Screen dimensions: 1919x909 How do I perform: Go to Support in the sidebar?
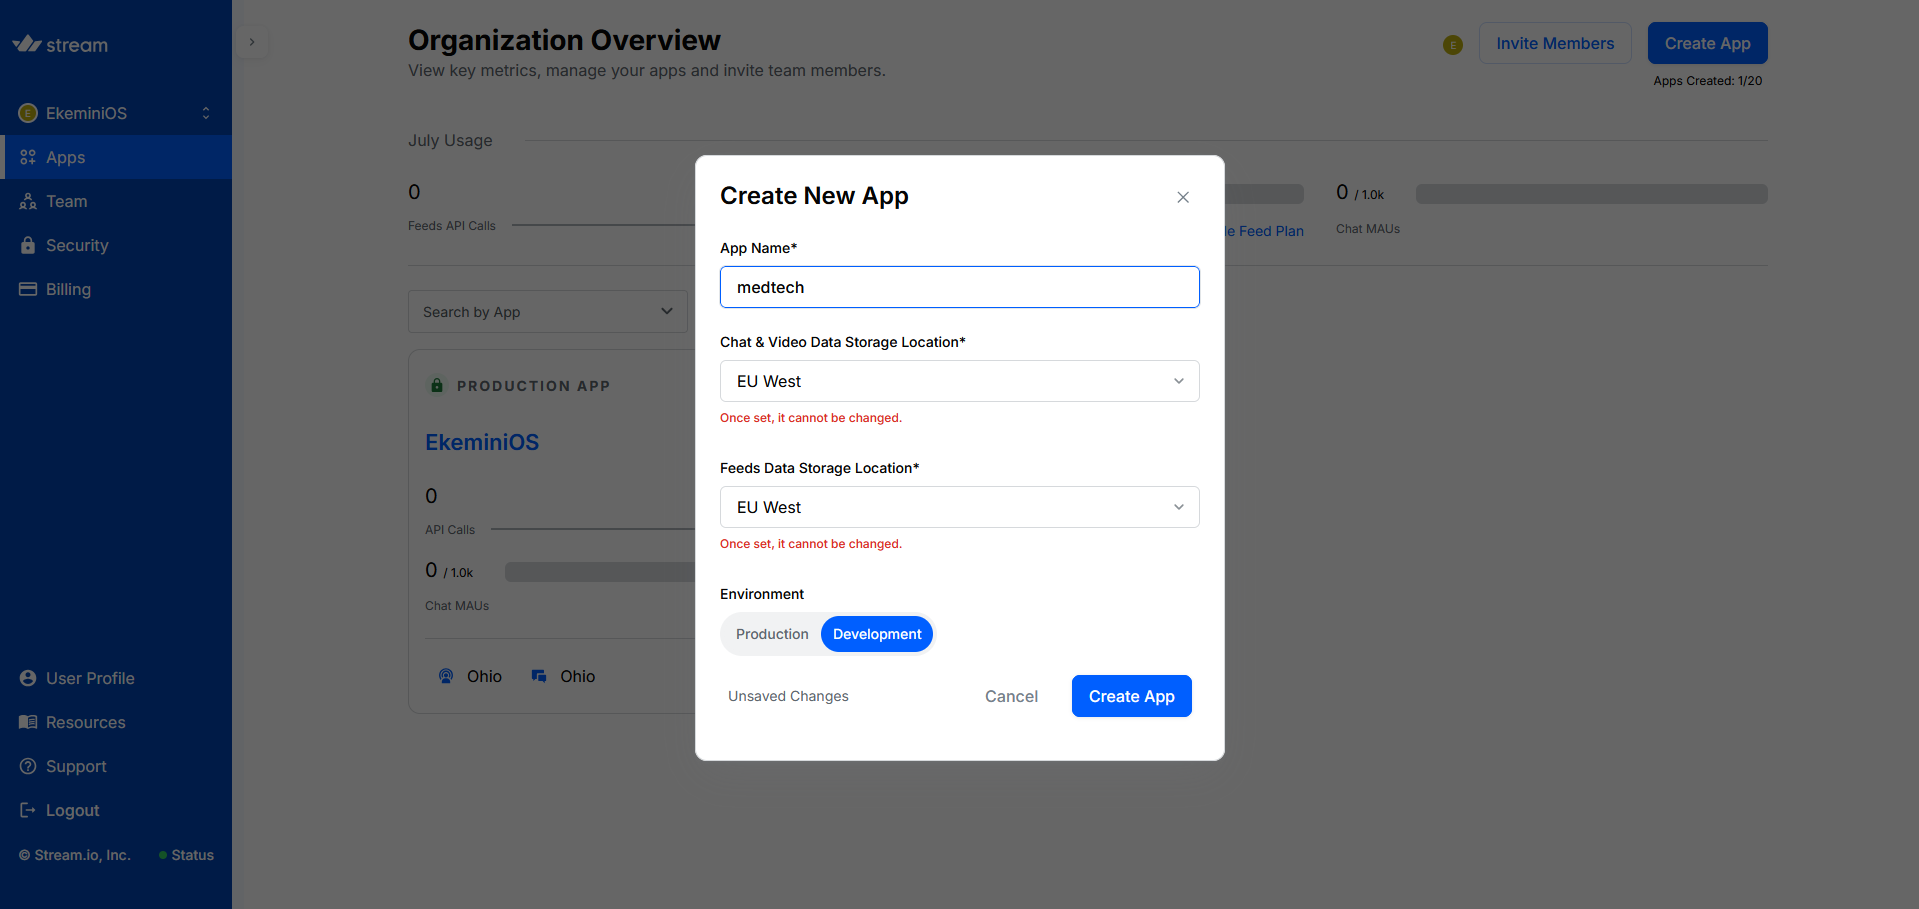point(76,766)
